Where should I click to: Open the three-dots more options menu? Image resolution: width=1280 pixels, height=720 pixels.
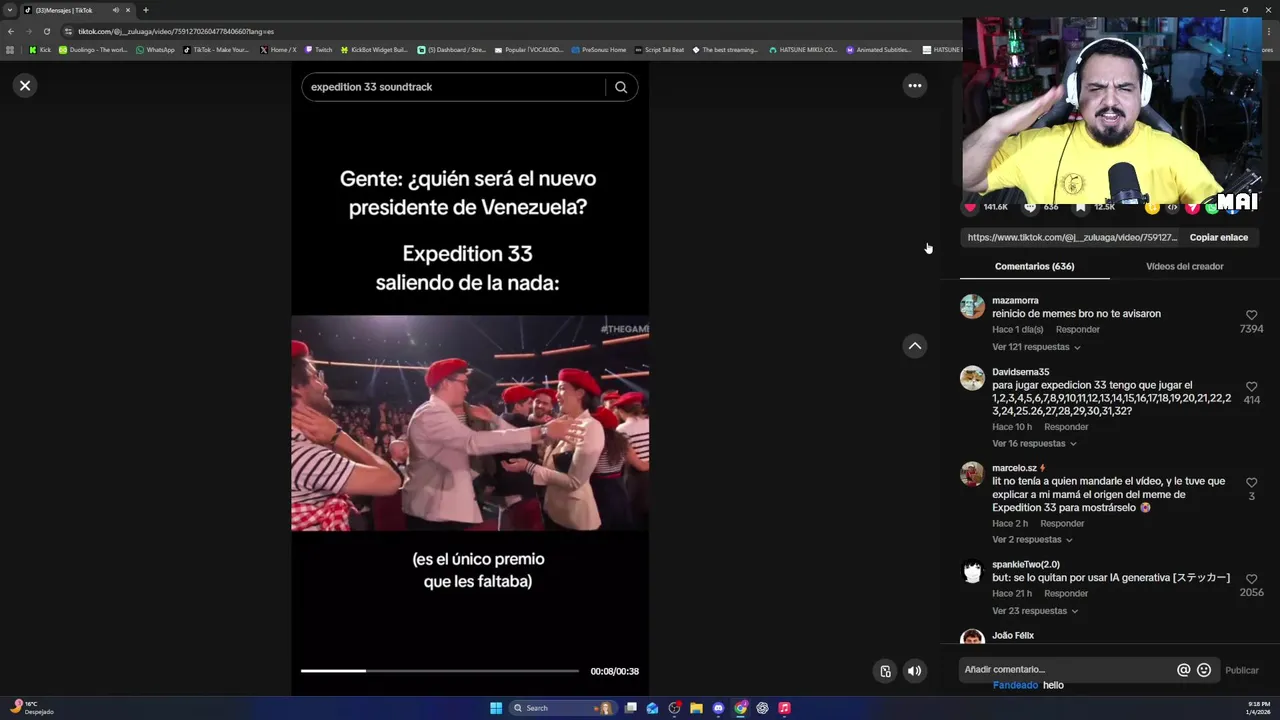[914, 85]
